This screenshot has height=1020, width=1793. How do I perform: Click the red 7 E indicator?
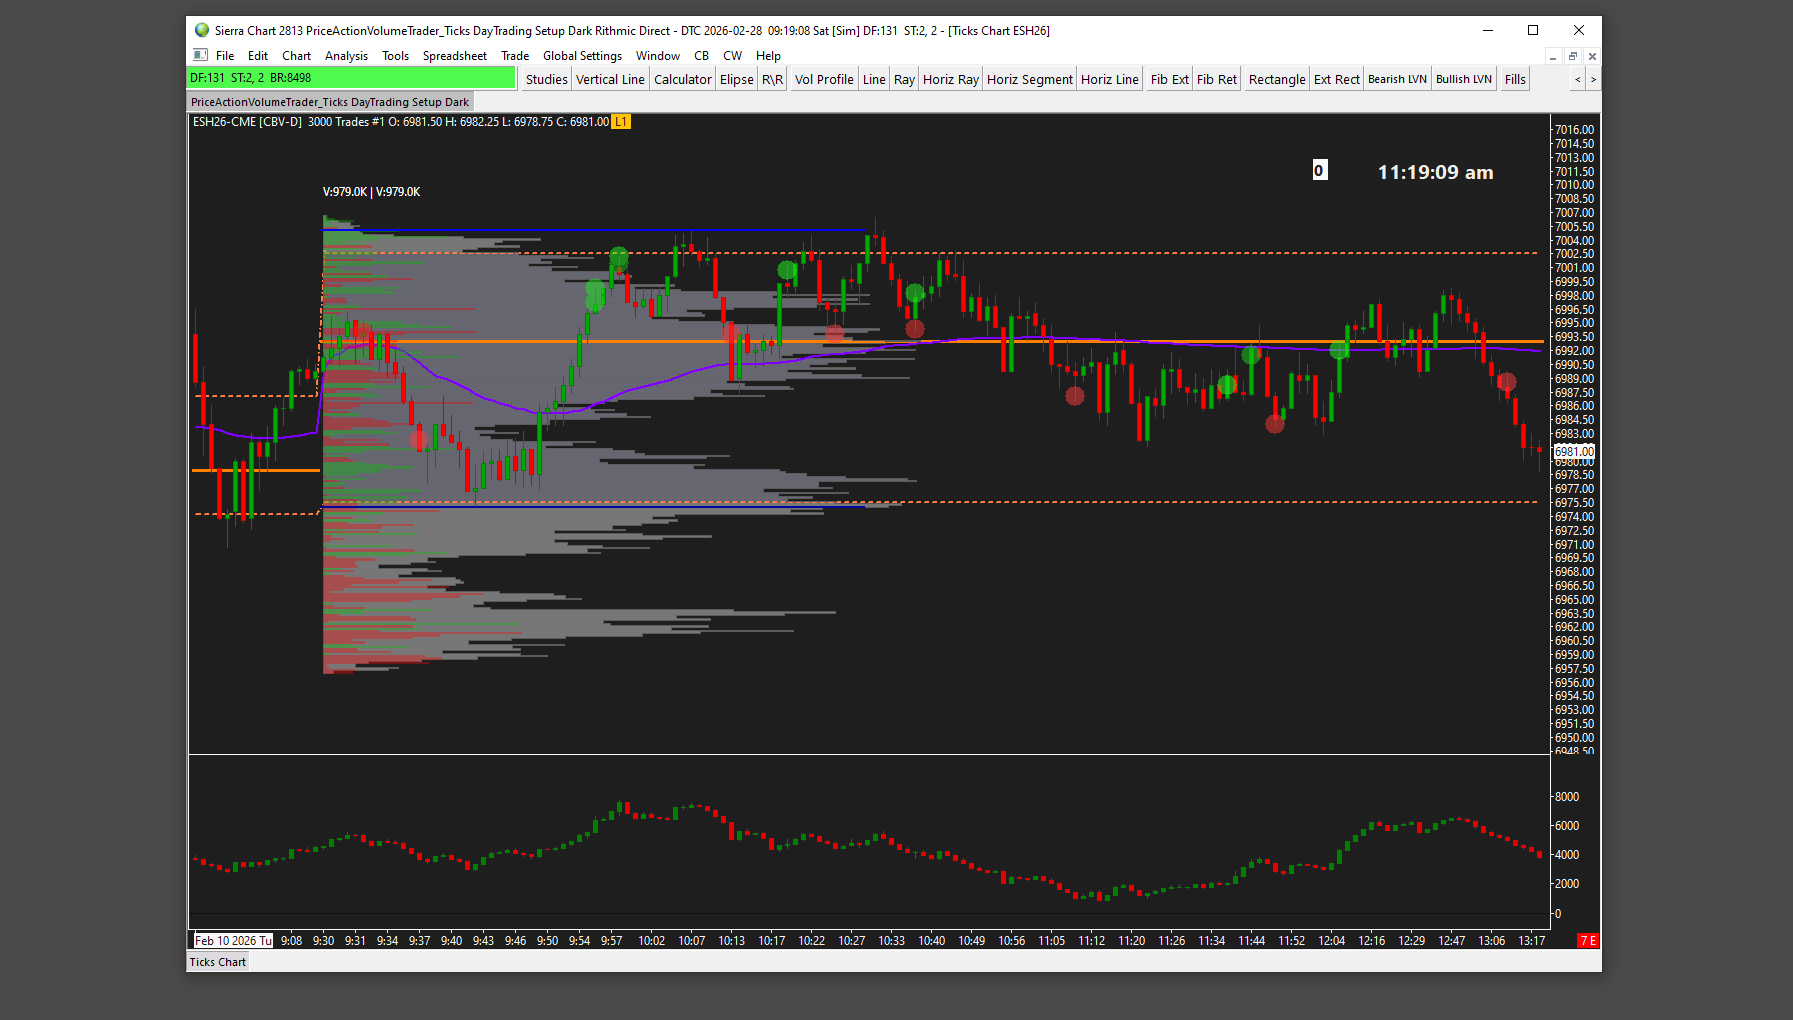click(1587, 941)
